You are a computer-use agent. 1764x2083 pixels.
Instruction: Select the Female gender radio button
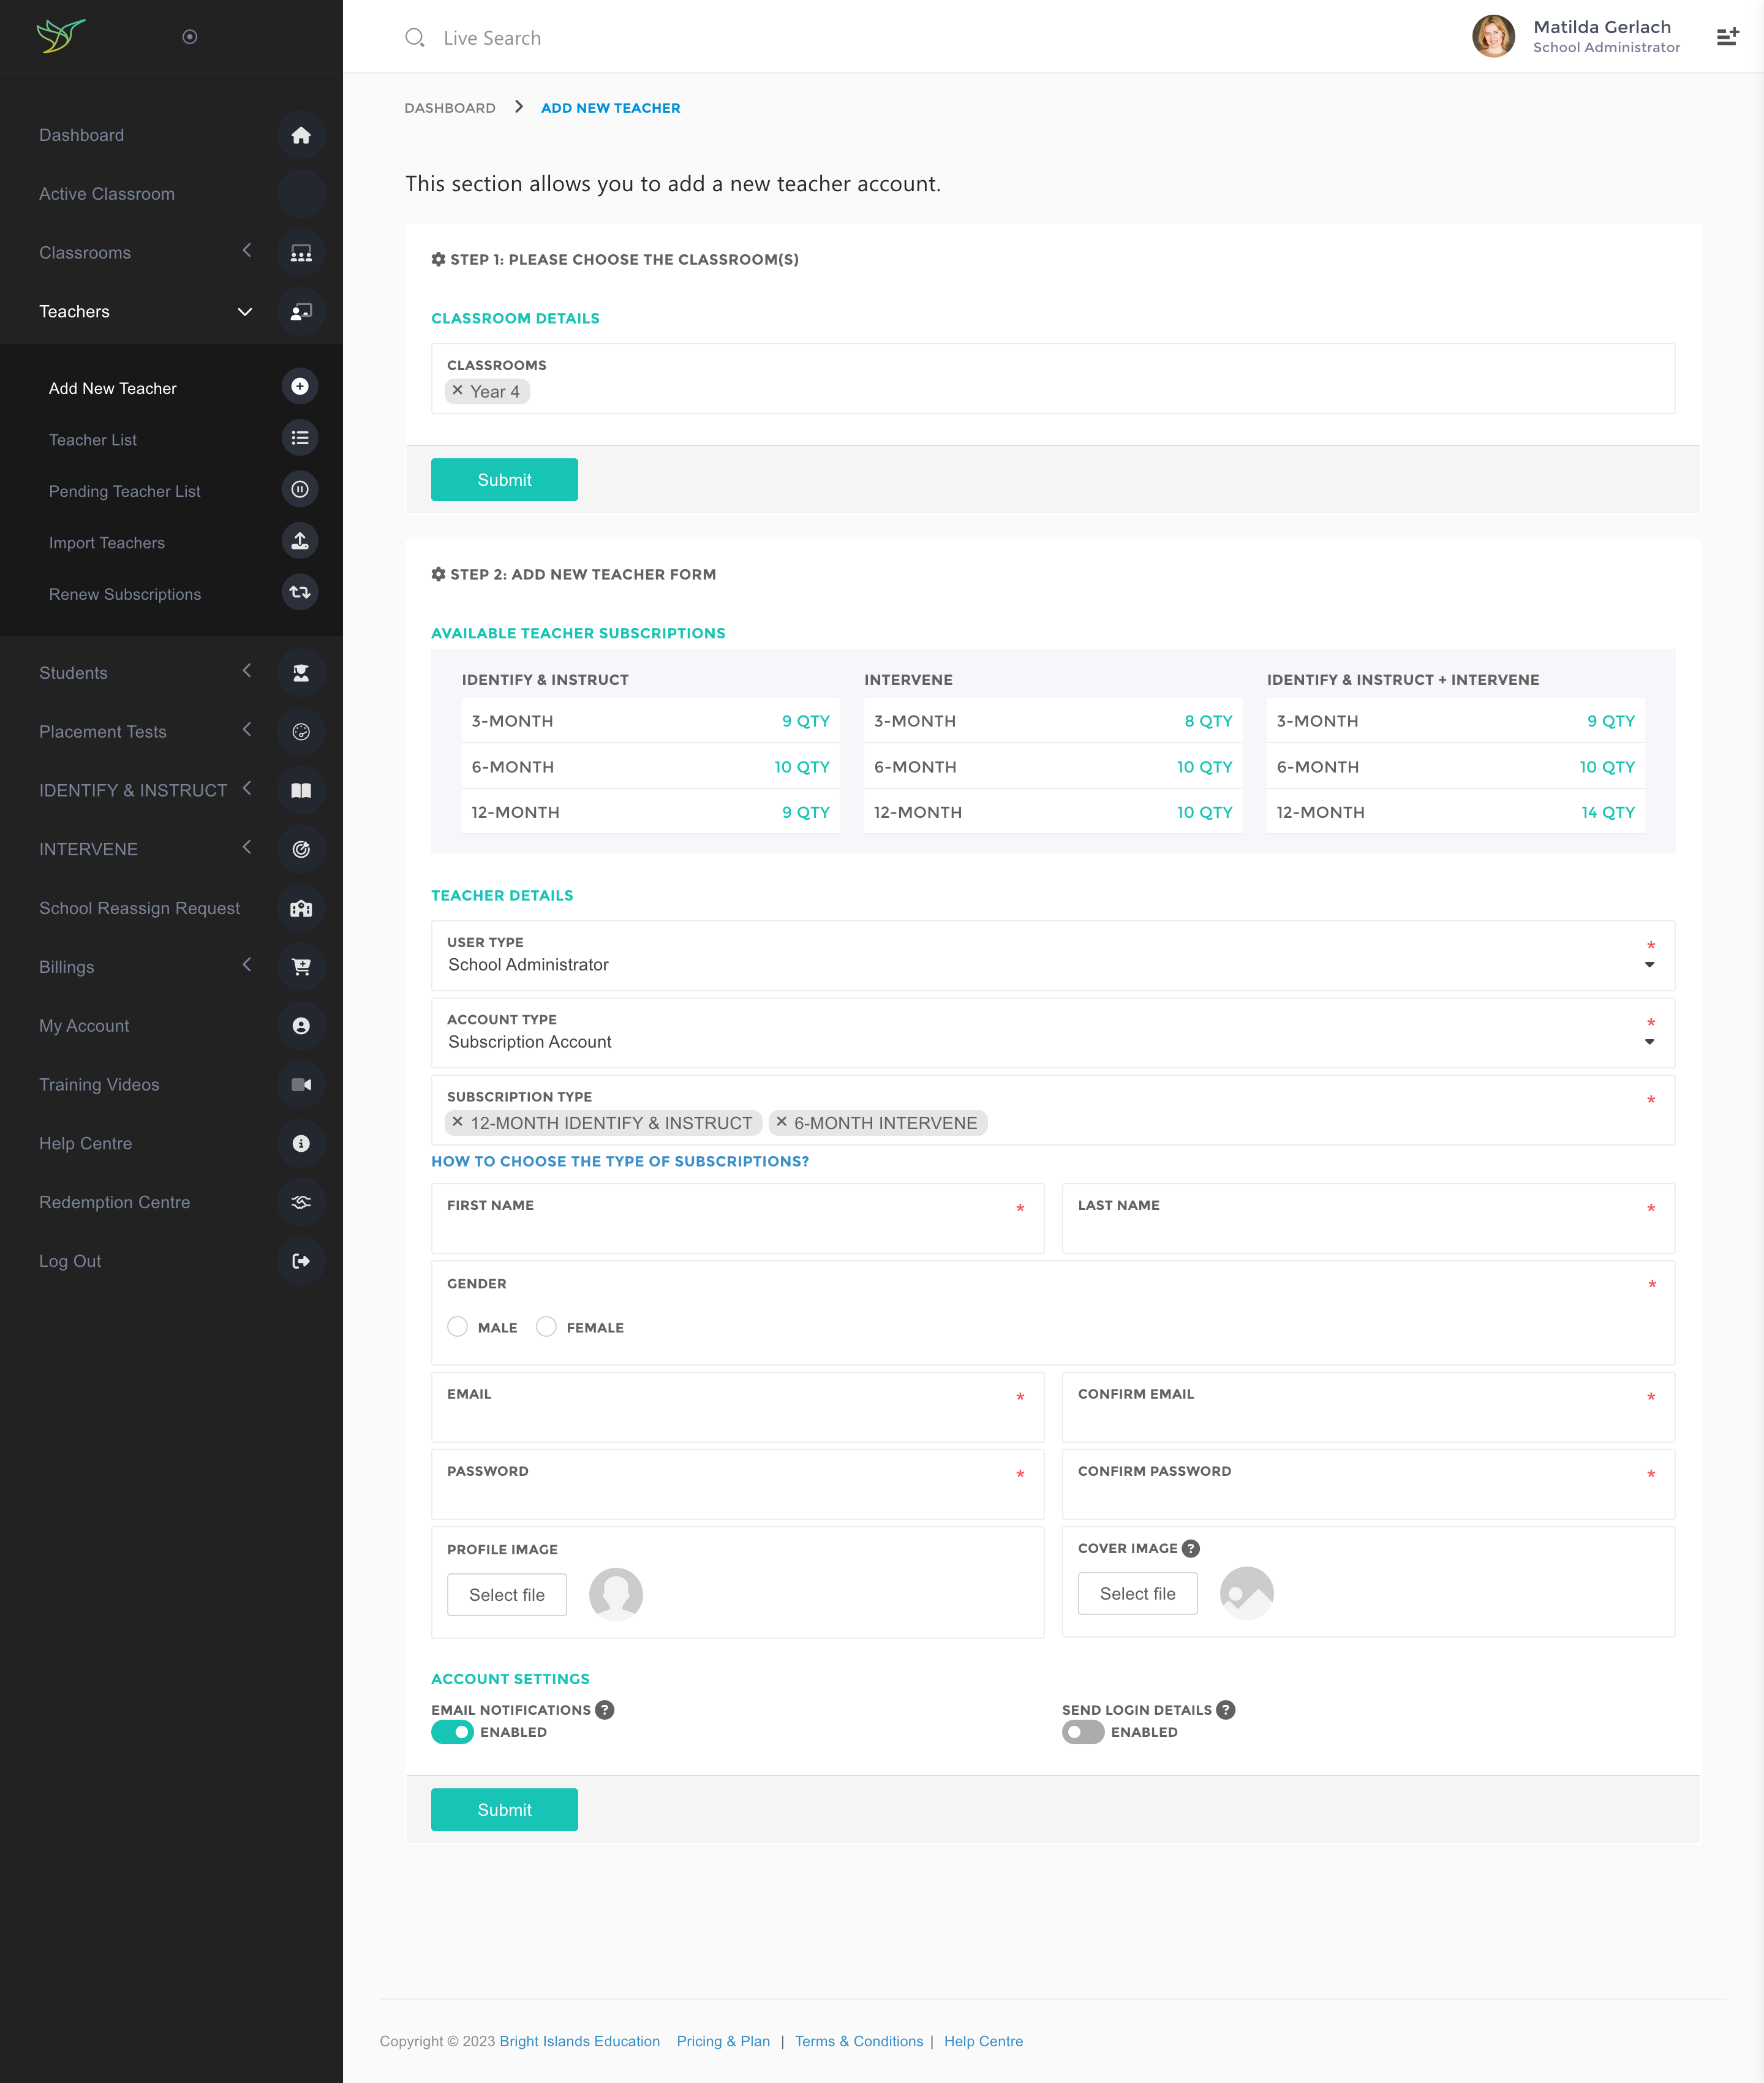click(x=546, y=1326)
